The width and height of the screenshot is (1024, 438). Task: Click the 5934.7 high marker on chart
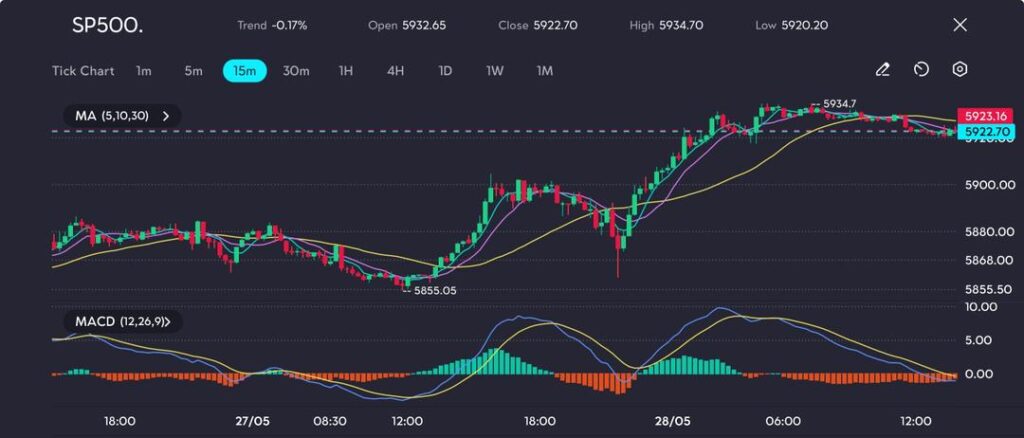[x=840, y=103]
